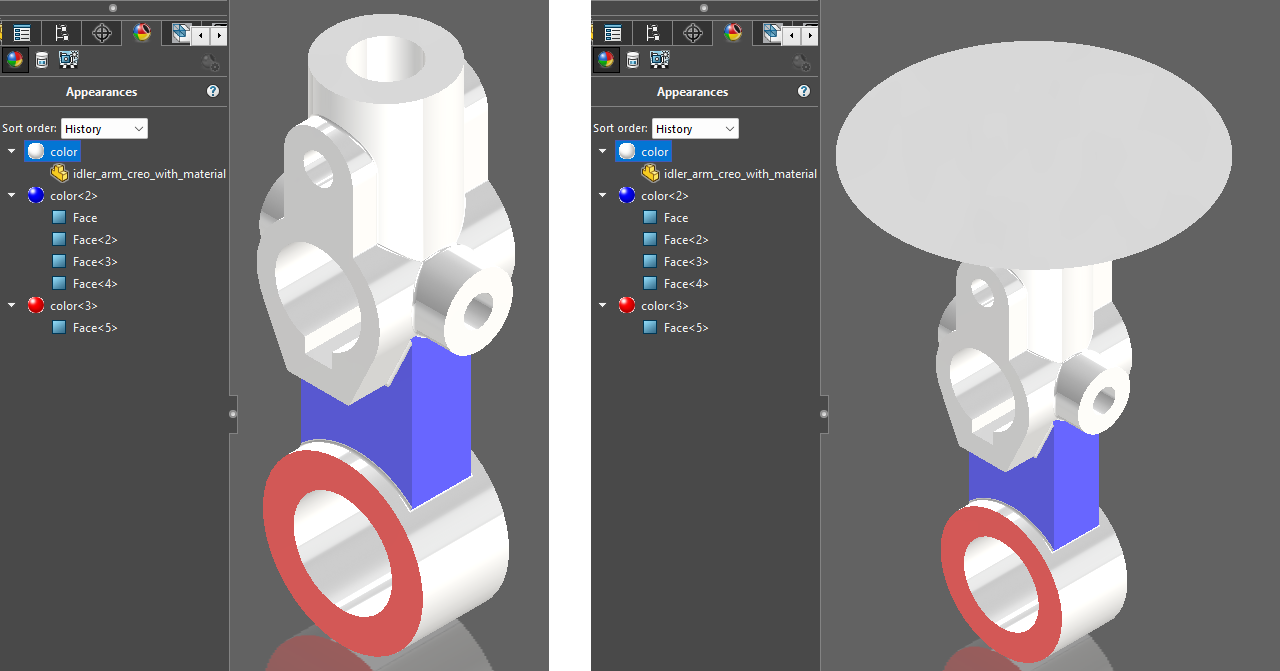
Task: Click View Appearances icon in right window
Action: (606, 59)
